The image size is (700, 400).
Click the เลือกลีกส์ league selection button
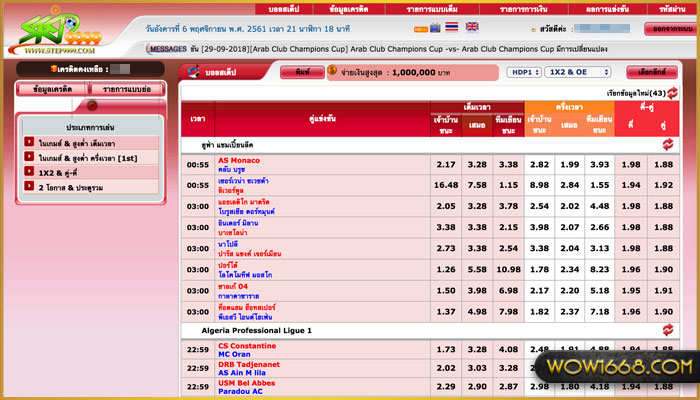(x=651, y=72)
